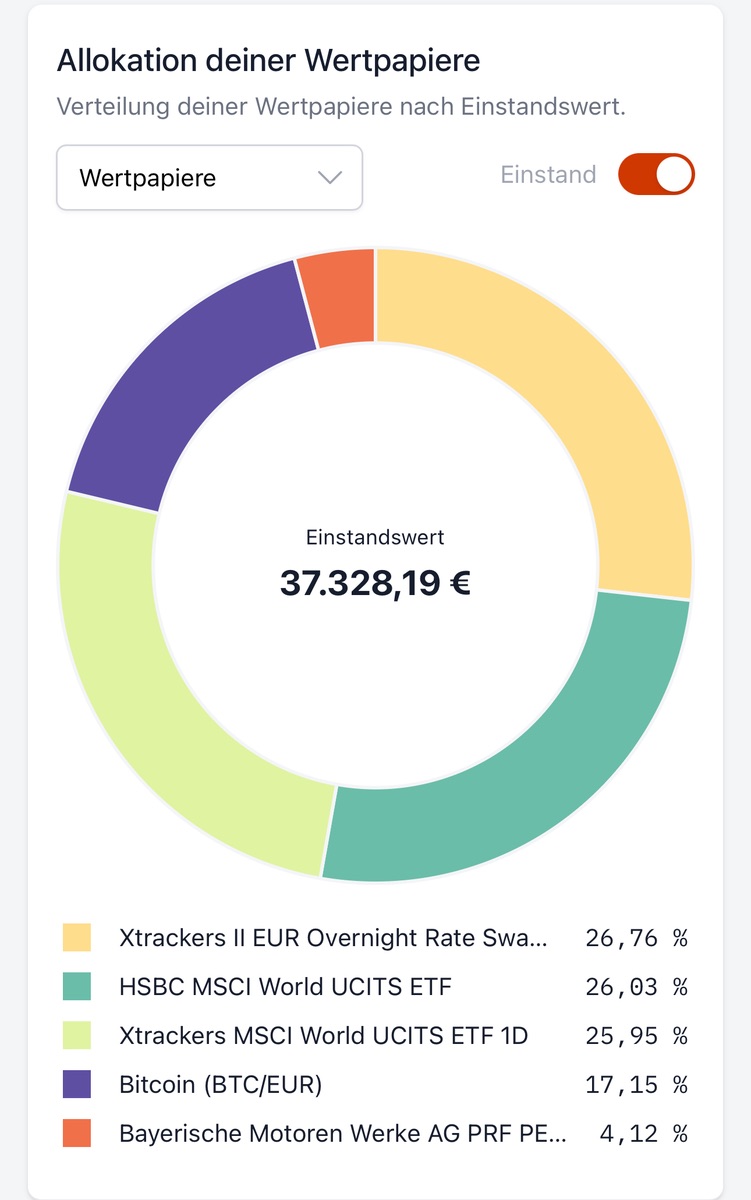The width and height of the screenshot is (751, 1200).
Task: Select the purple Bitcoin donut segment
Action: 190,380
